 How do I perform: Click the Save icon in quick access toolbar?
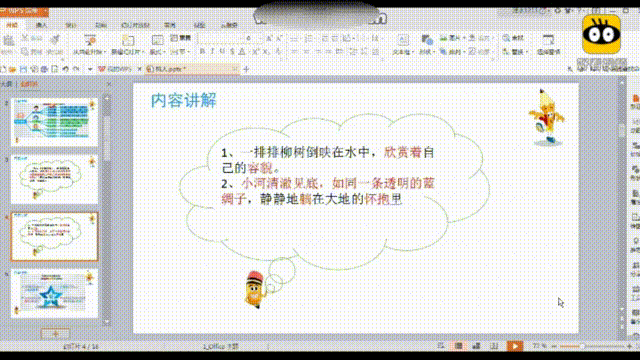[23, 69]
